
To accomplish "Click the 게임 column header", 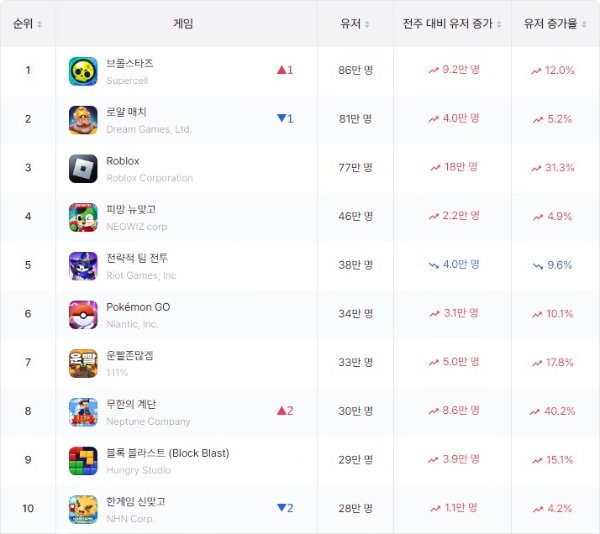I will coord(183,24).
